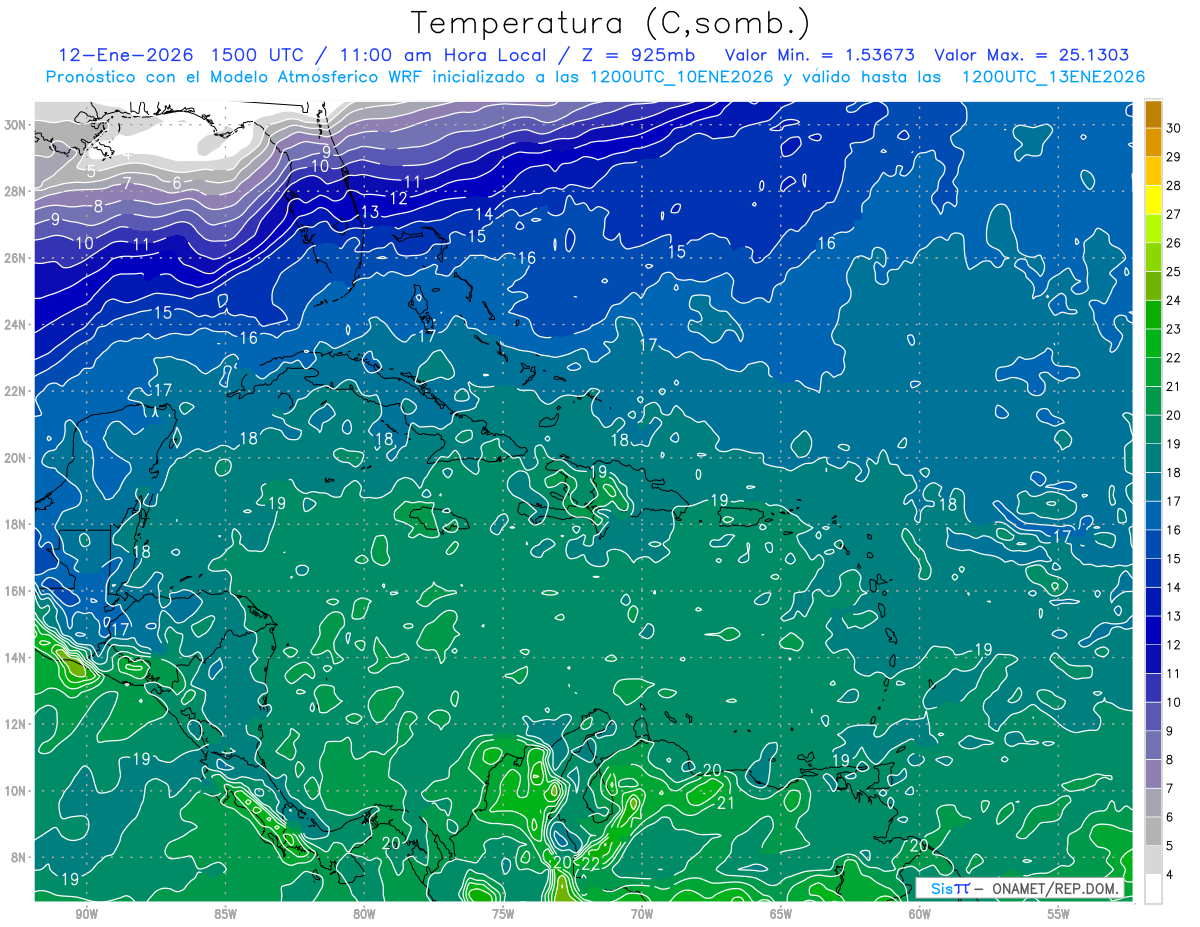Click the contour label 12 on the map
Image resolution: width=1200 pixels, height=927 pixels.
point(398,198)
